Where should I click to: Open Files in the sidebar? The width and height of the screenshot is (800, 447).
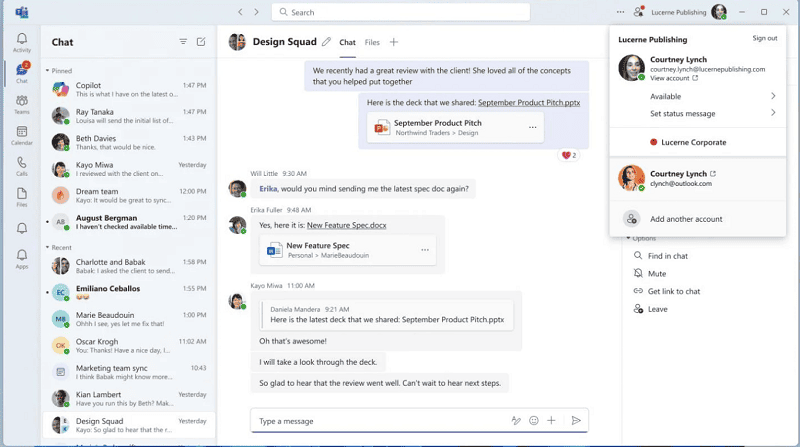tap(21, 197)
